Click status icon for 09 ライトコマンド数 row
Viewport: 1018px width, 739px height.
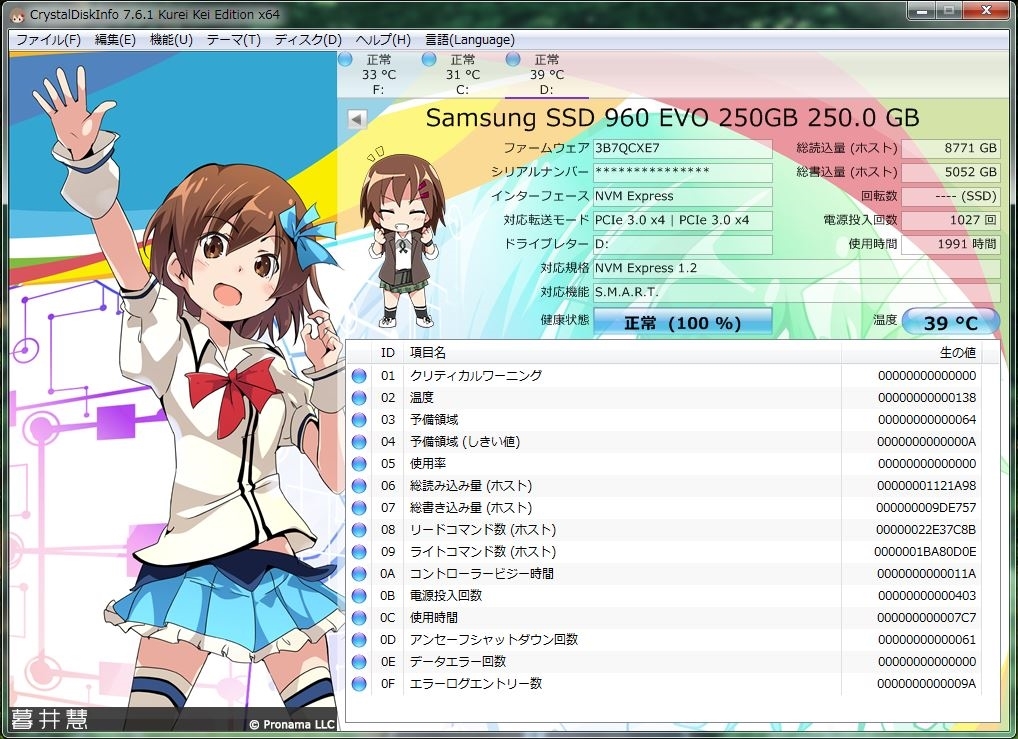coord(359,552)
